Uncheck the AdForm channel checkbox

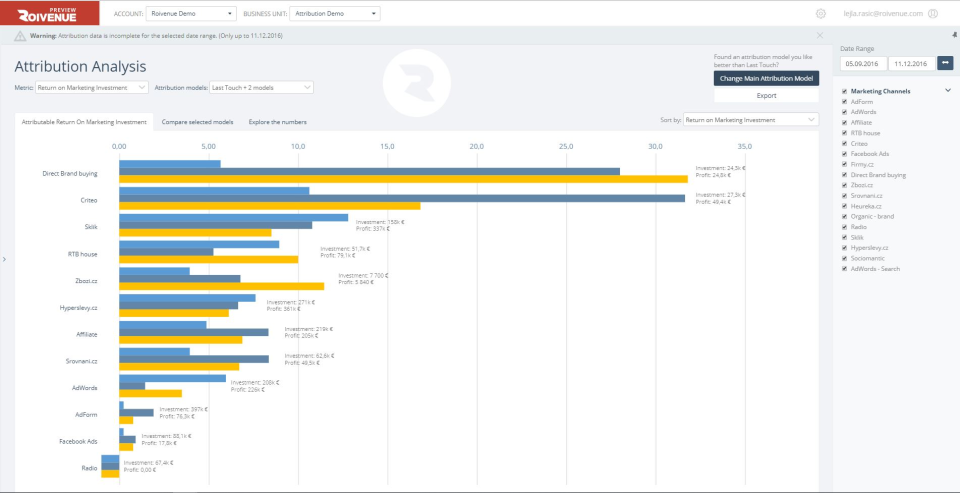(x=845, y=102)
